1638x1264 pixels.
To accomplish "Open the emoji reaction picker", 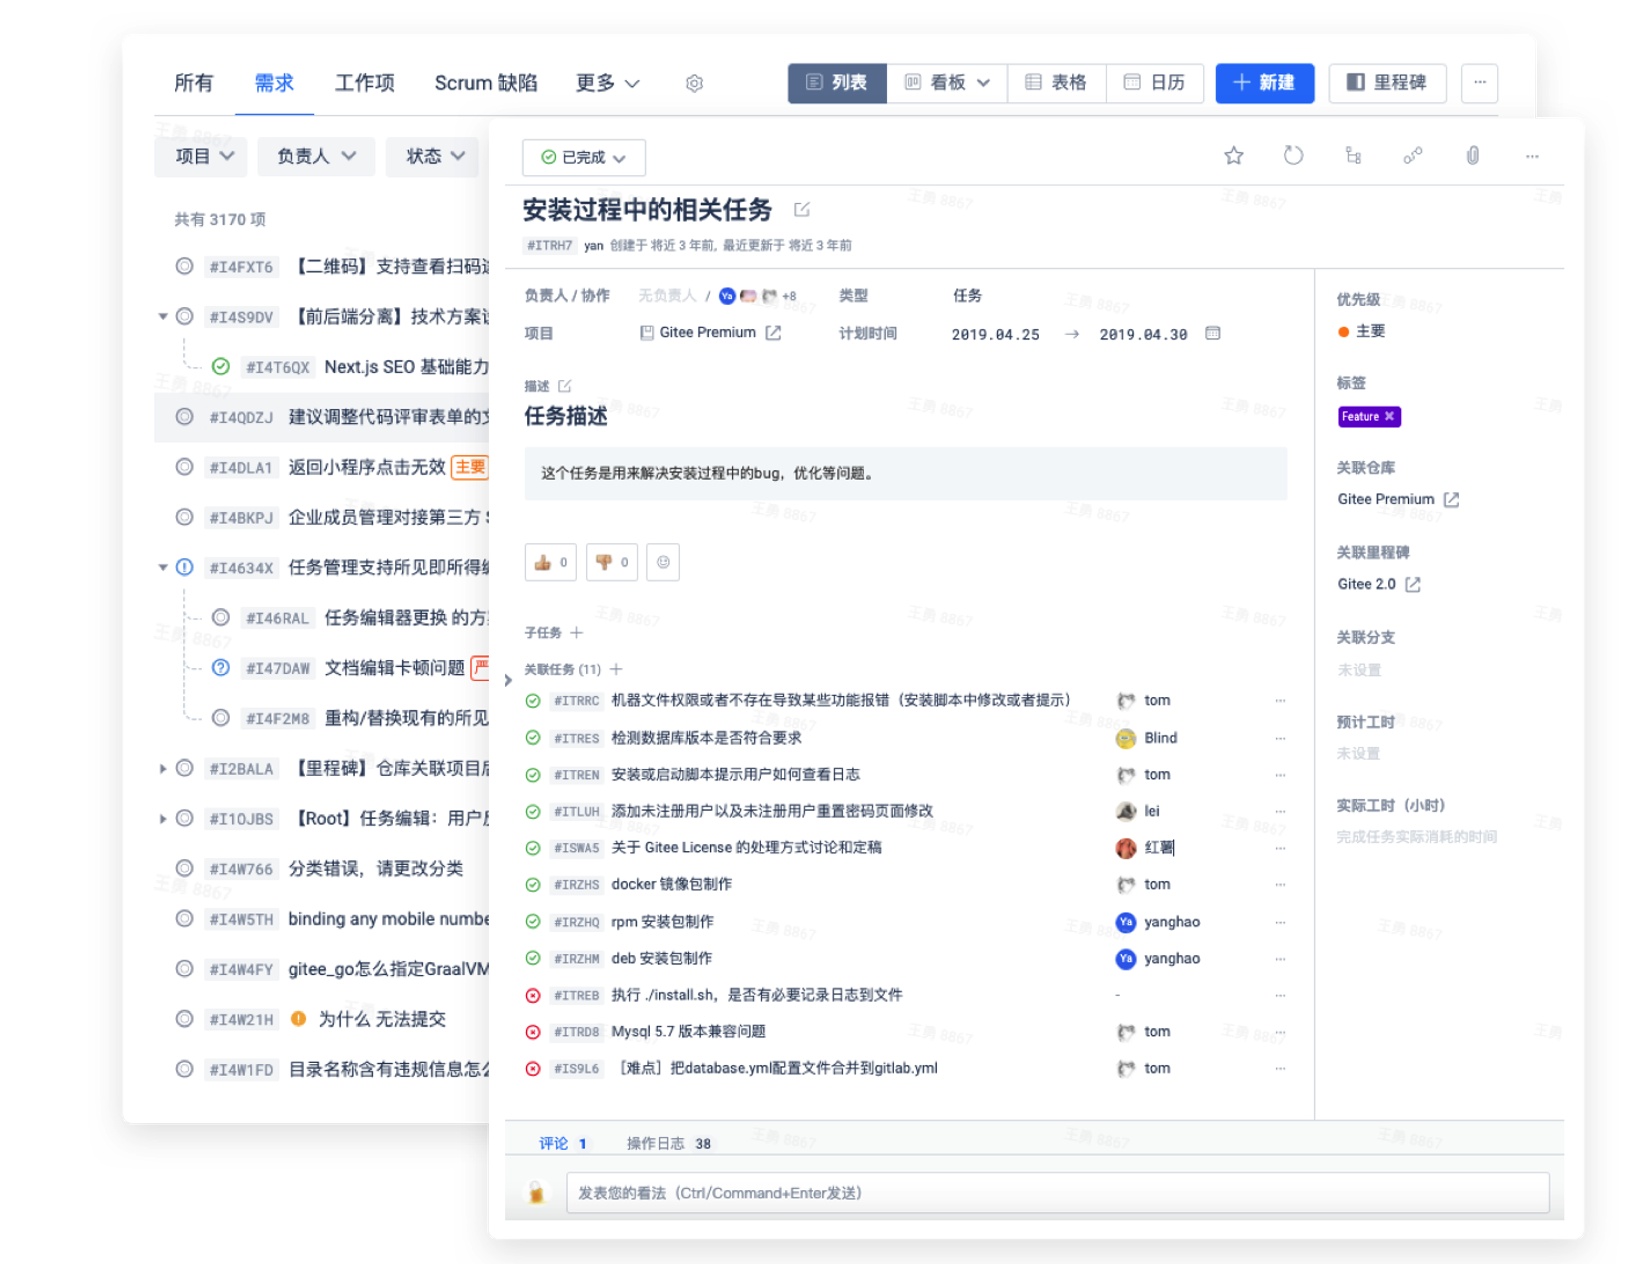I will (663, 562).
